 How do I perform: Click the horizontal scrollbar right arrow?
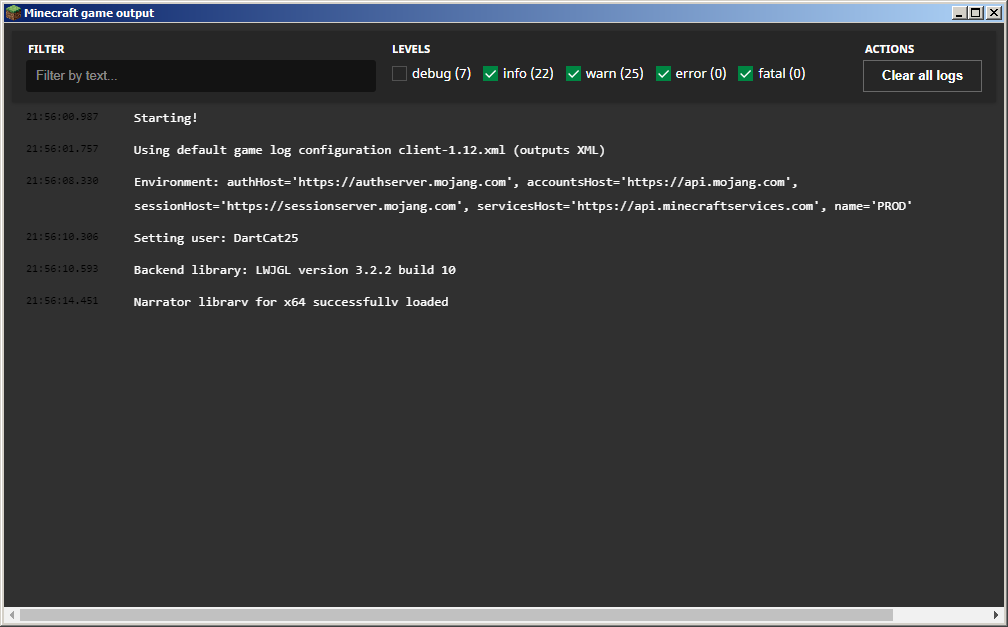996,615
